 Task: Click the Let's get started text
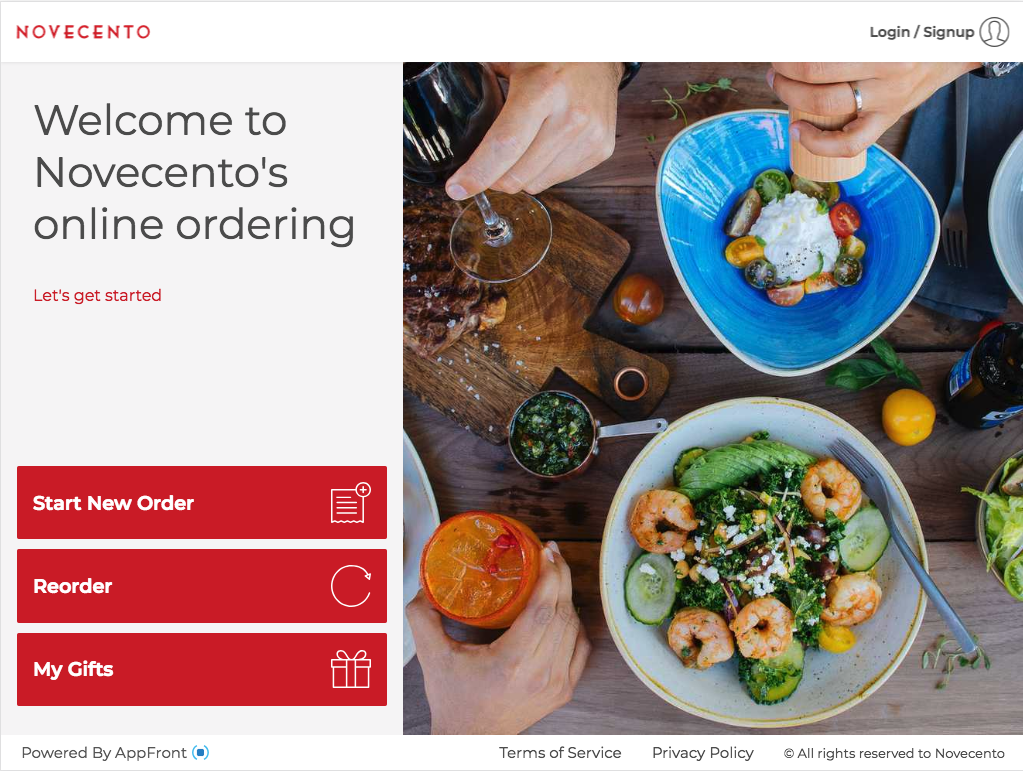pyautogui.click(x=97, y=295)
